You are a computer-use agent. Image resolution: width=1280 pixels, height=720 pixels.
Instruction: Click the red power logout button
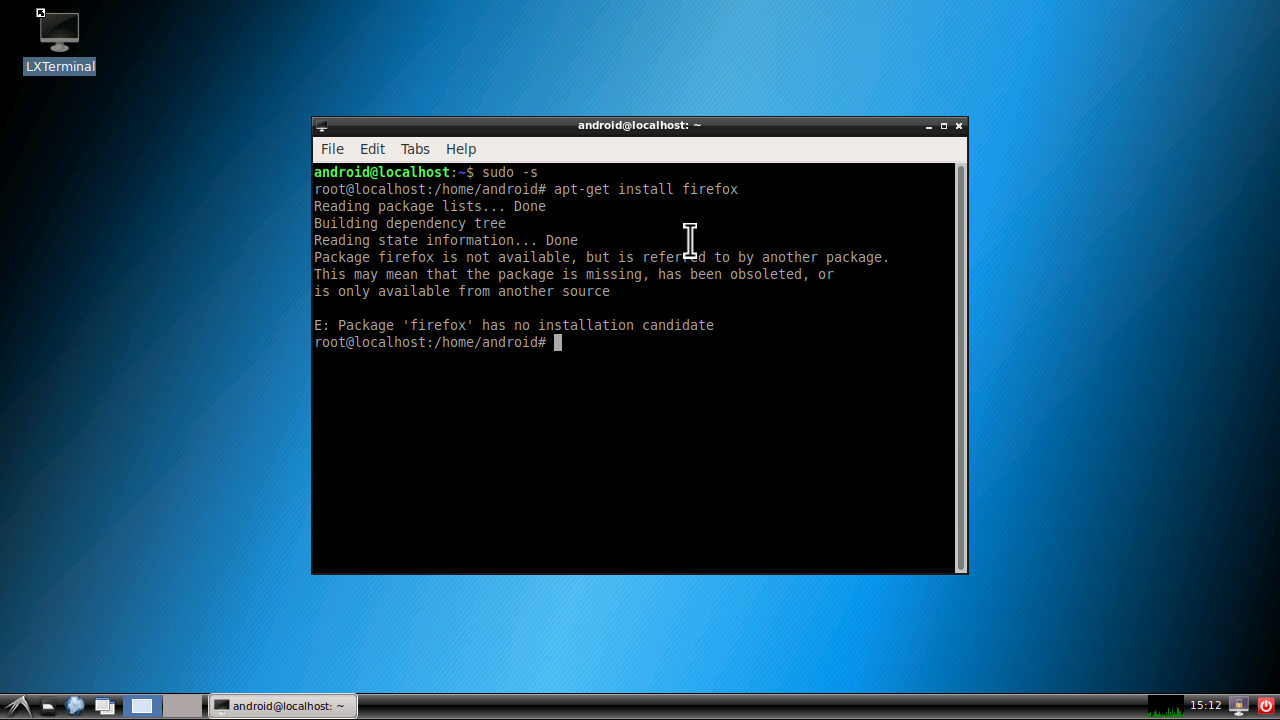(x=1265, y=706)
